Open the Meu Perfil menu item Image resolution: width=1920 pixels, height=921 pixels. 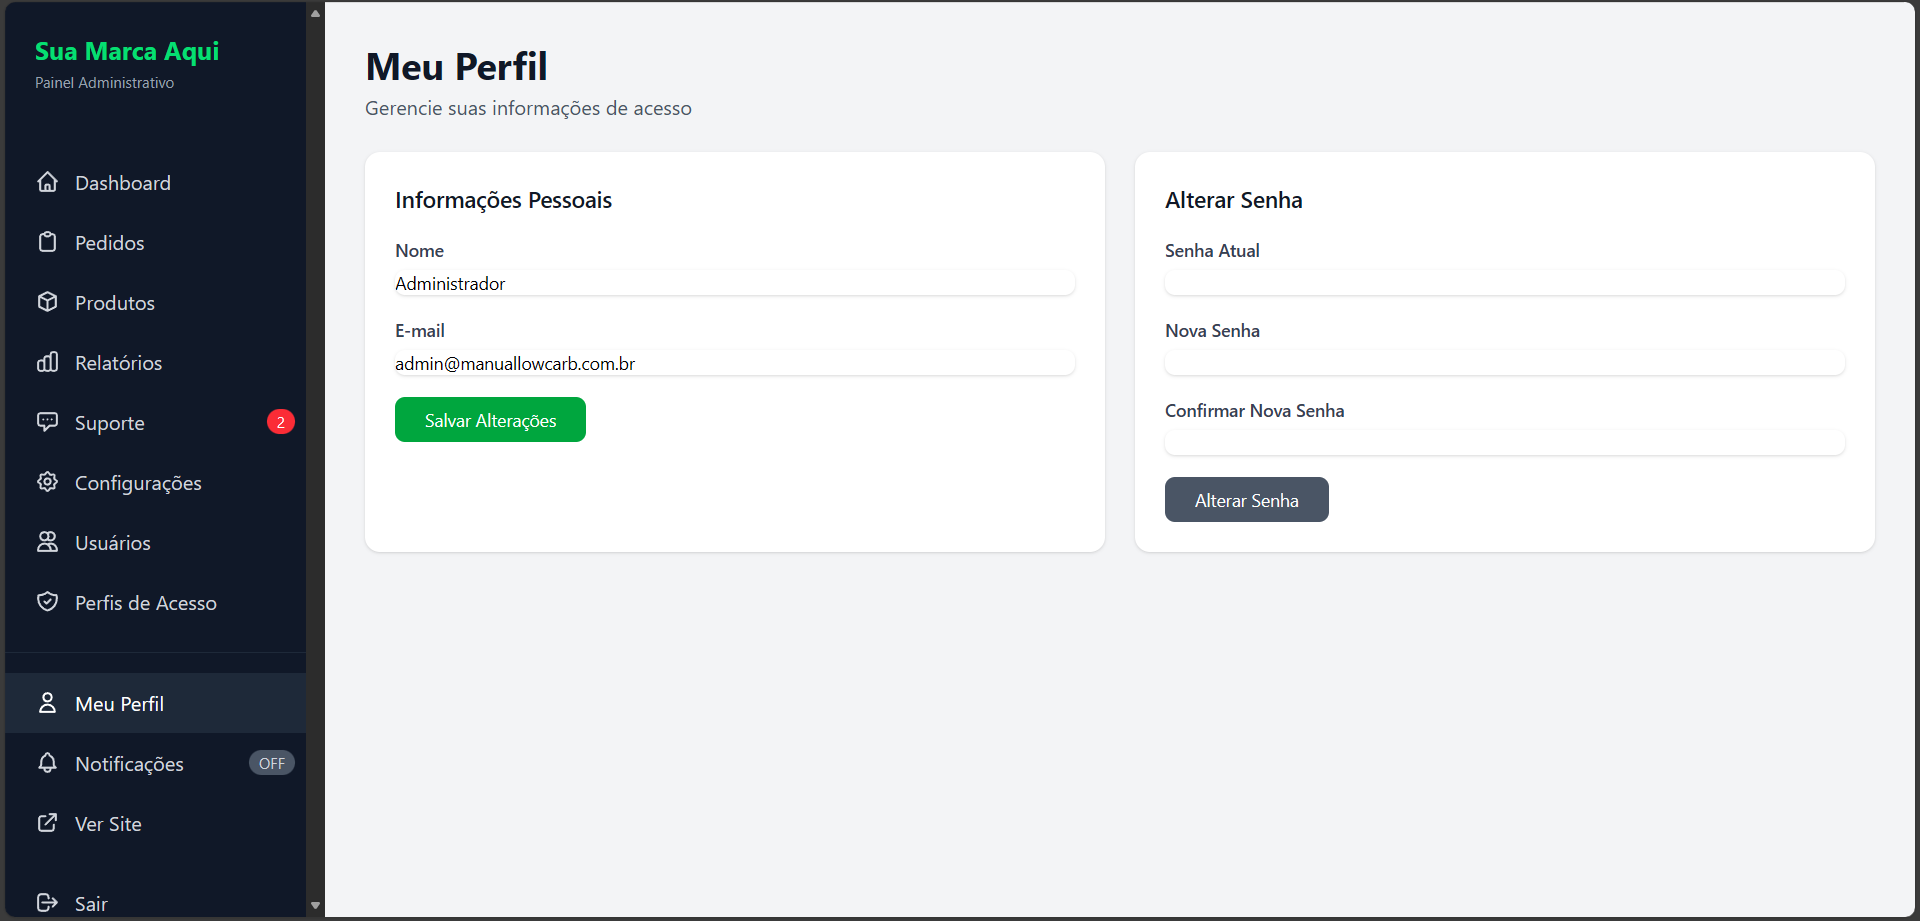click(120, 704)
